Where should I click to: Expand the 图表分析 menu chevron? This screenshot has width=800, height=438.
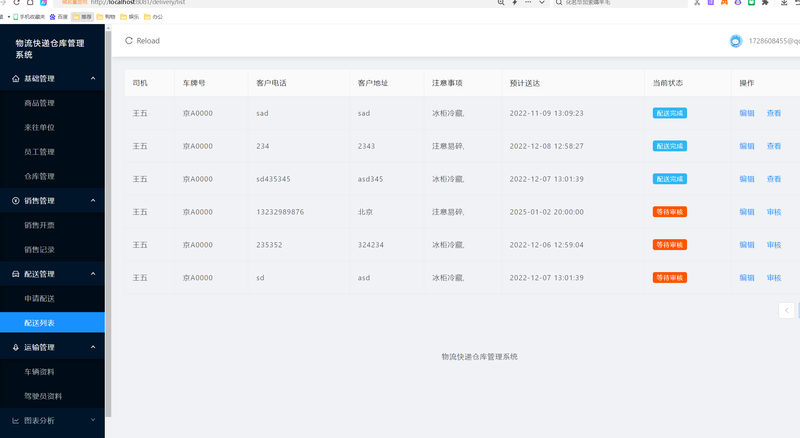[x=93, y=420]
